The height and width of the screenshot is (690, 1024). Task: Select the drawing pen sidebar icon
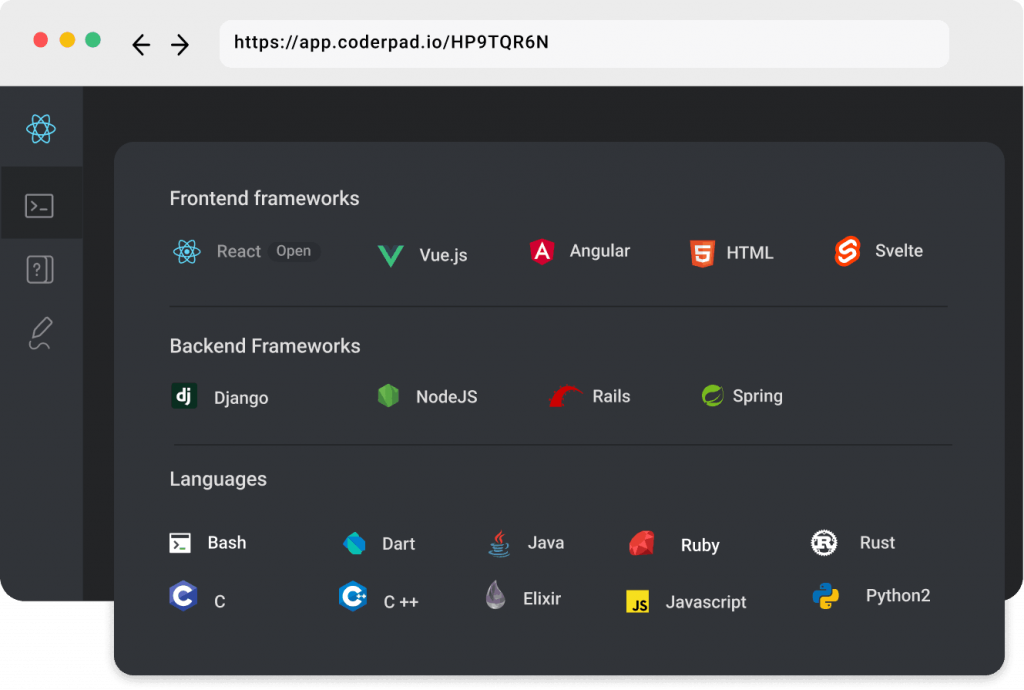pos(40,333)
